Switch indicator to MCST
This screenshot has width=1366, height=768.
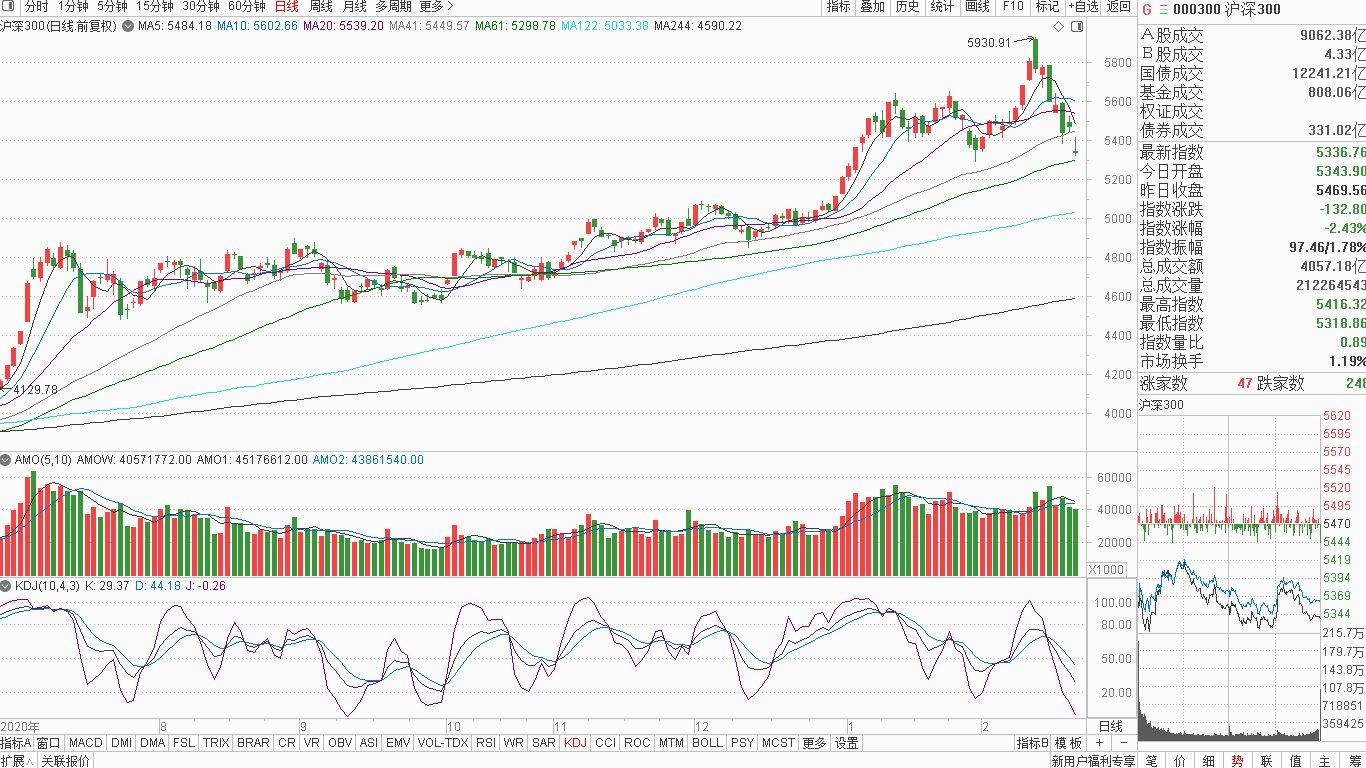pyautogui.click(x=778, y=743)
